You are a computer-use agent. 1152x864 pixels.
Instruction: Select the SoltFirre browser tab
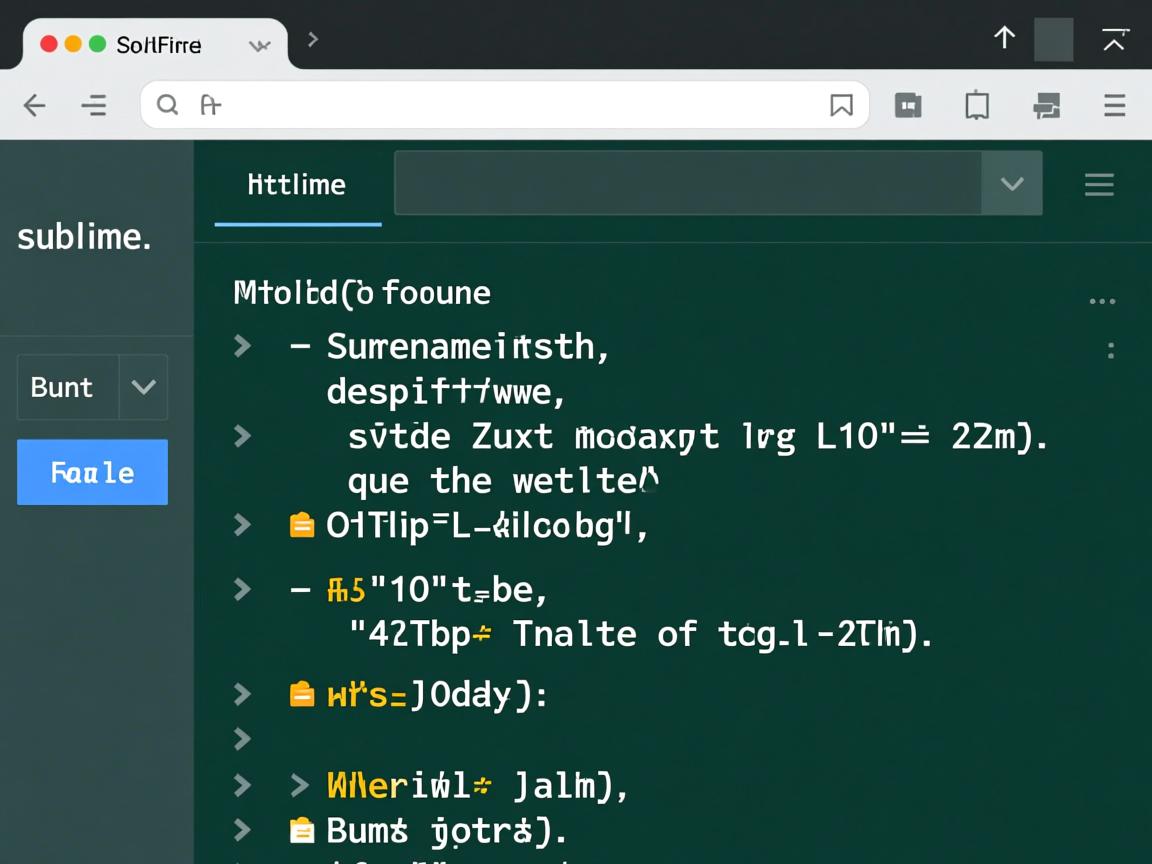click(x=158, y=45)
